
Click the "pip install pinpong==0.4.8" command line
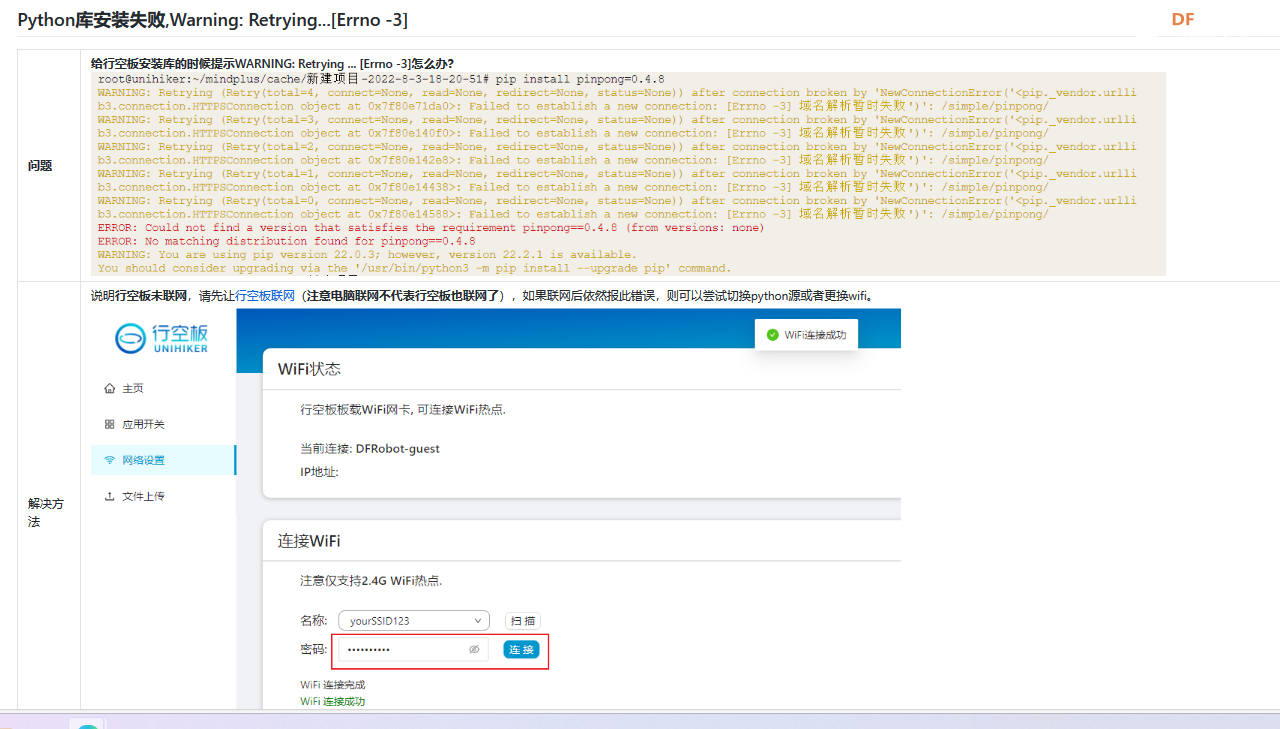click(x=580, y=79)
